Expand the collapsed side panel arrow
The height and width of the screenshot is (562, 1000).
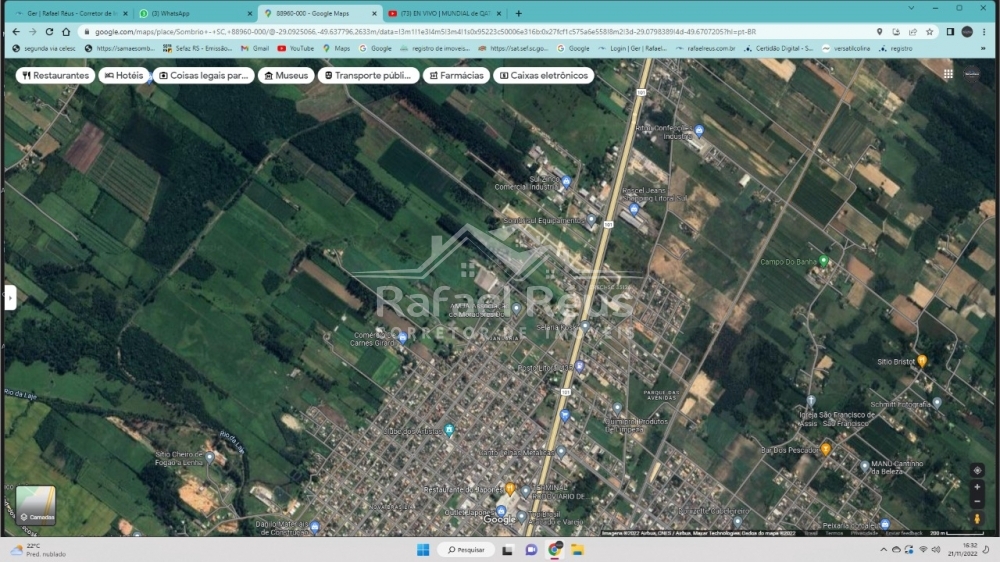(x=10, y=297)
